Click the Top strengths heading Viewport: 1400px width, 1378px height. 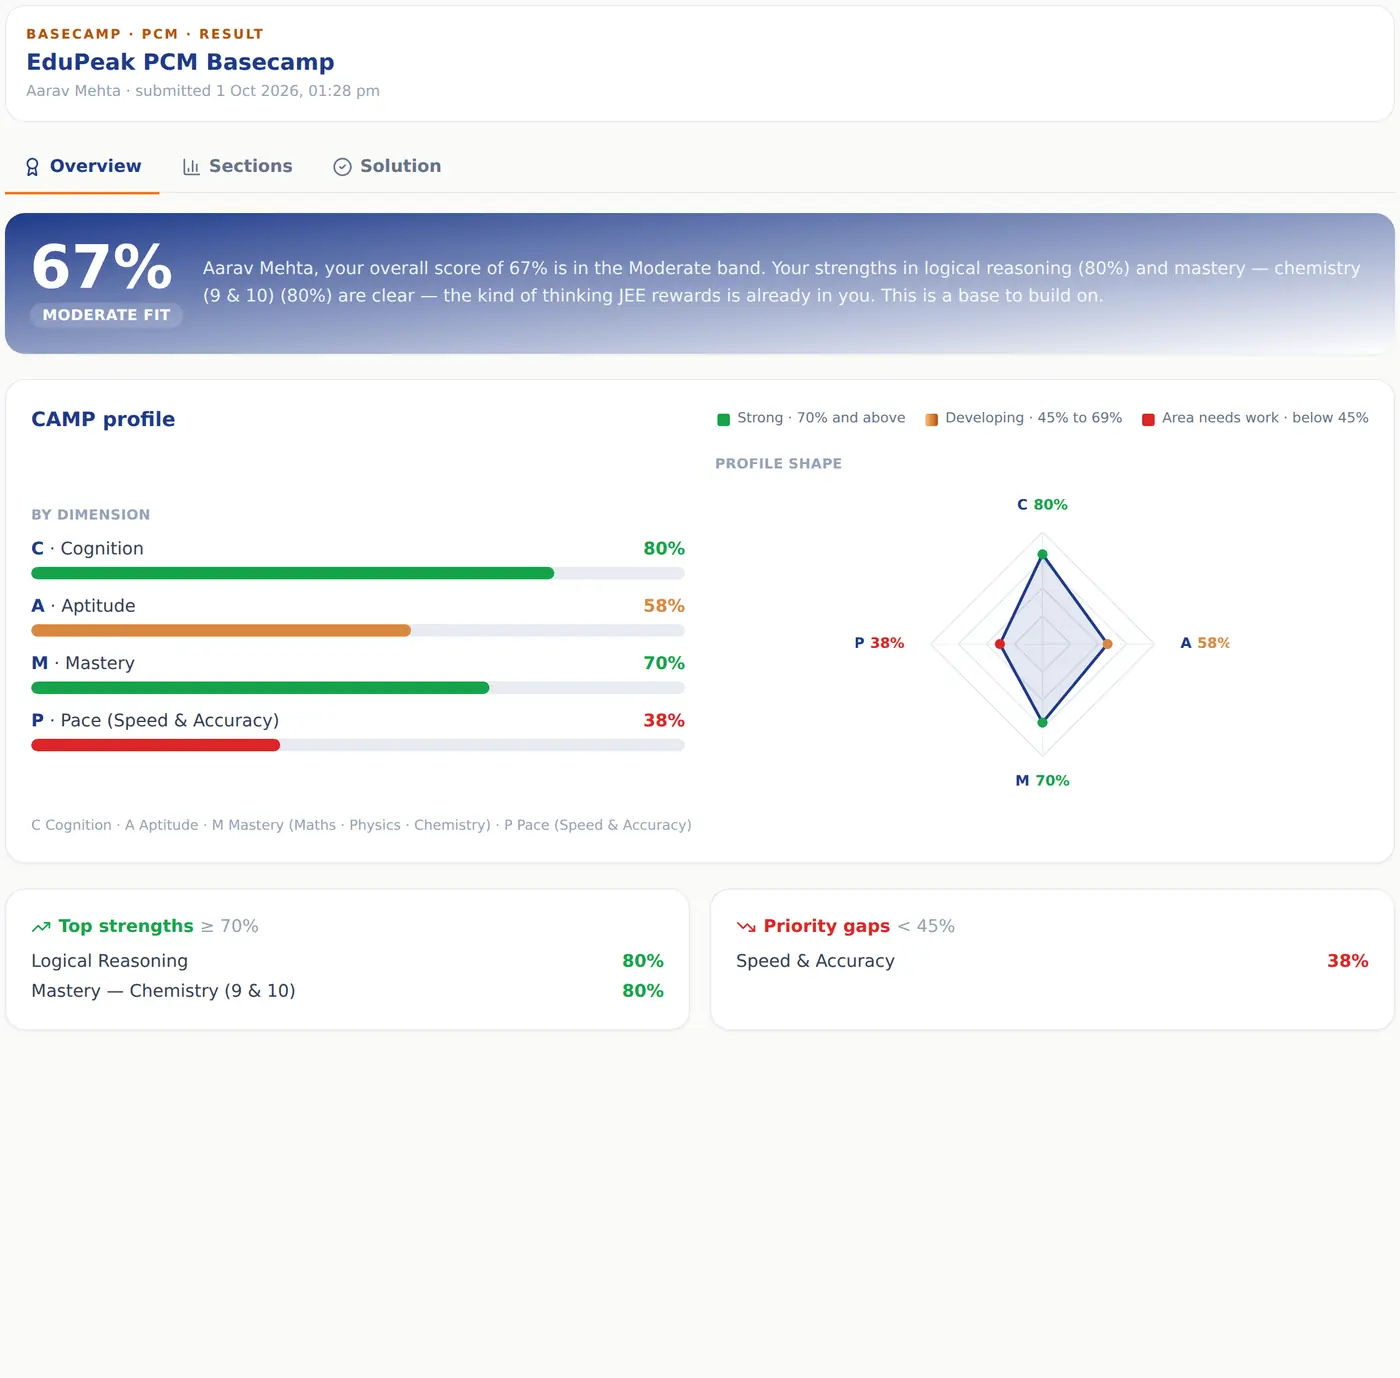pyautogui.click(x=126, y=927)
